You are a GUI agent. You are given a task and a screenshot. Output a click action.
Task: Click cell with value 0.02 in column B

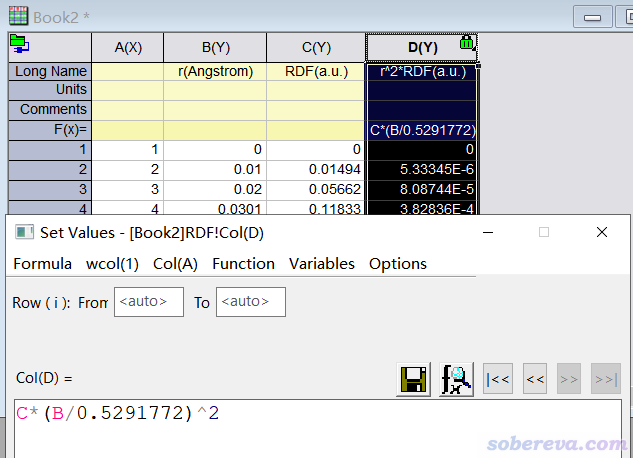pos(215,190)
